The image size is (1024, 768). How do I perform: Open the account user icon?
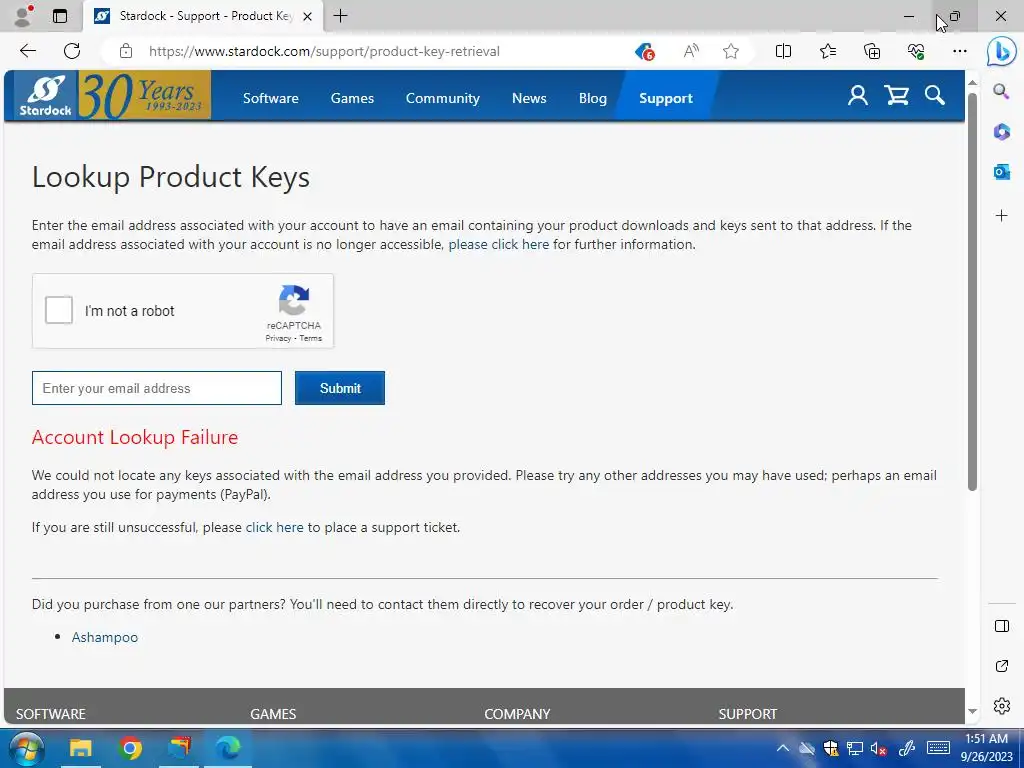857,96
